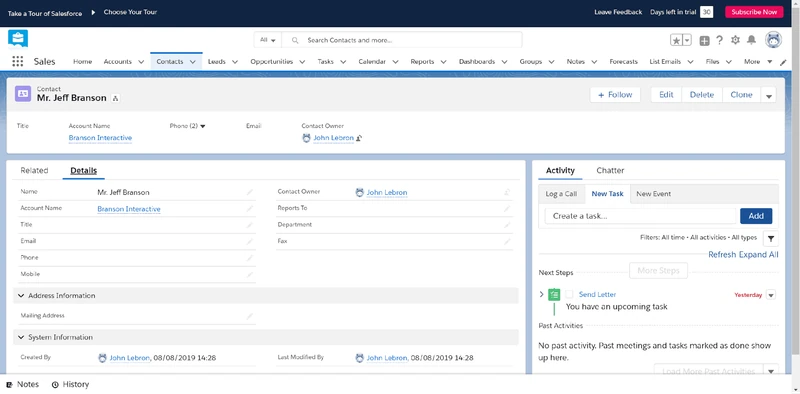Edit the Department pencil icon
800x394 pixels.
pyautogui.click(x=507, y=225)
